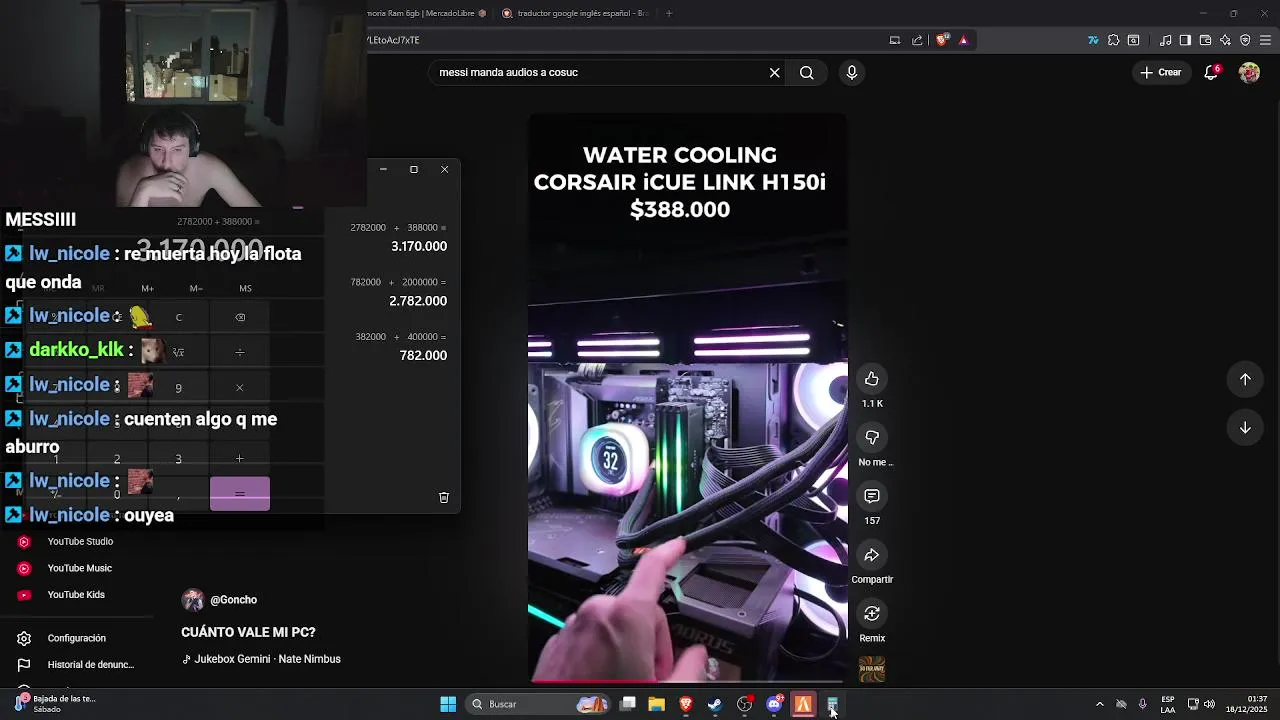Click calculator 3 key

click(x=178, y=459)
